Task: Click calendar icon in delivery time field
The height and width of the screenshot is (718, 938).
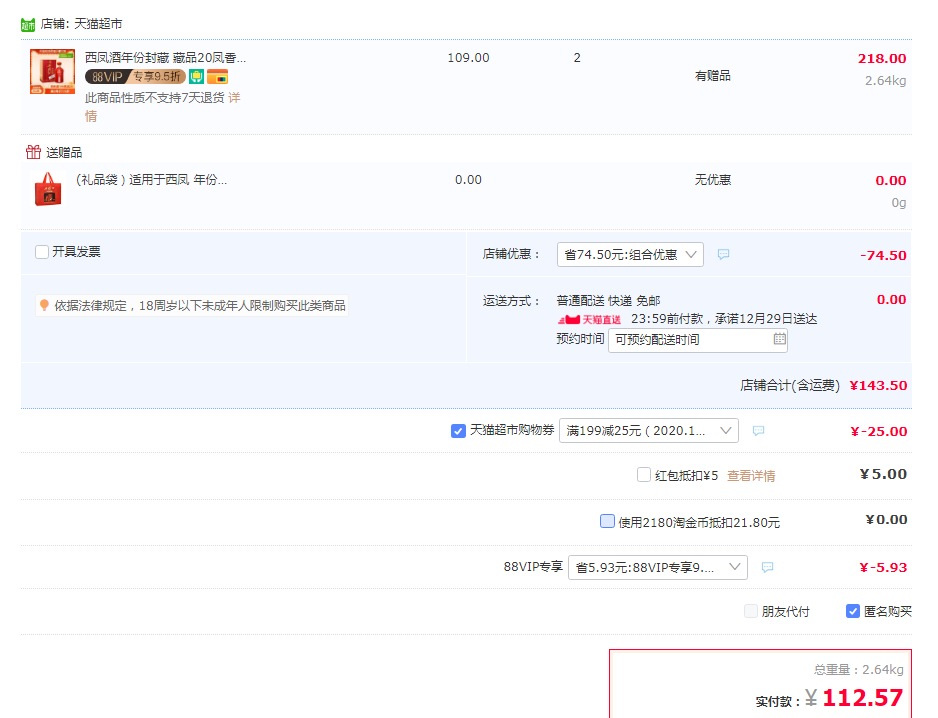Action: 779,339
